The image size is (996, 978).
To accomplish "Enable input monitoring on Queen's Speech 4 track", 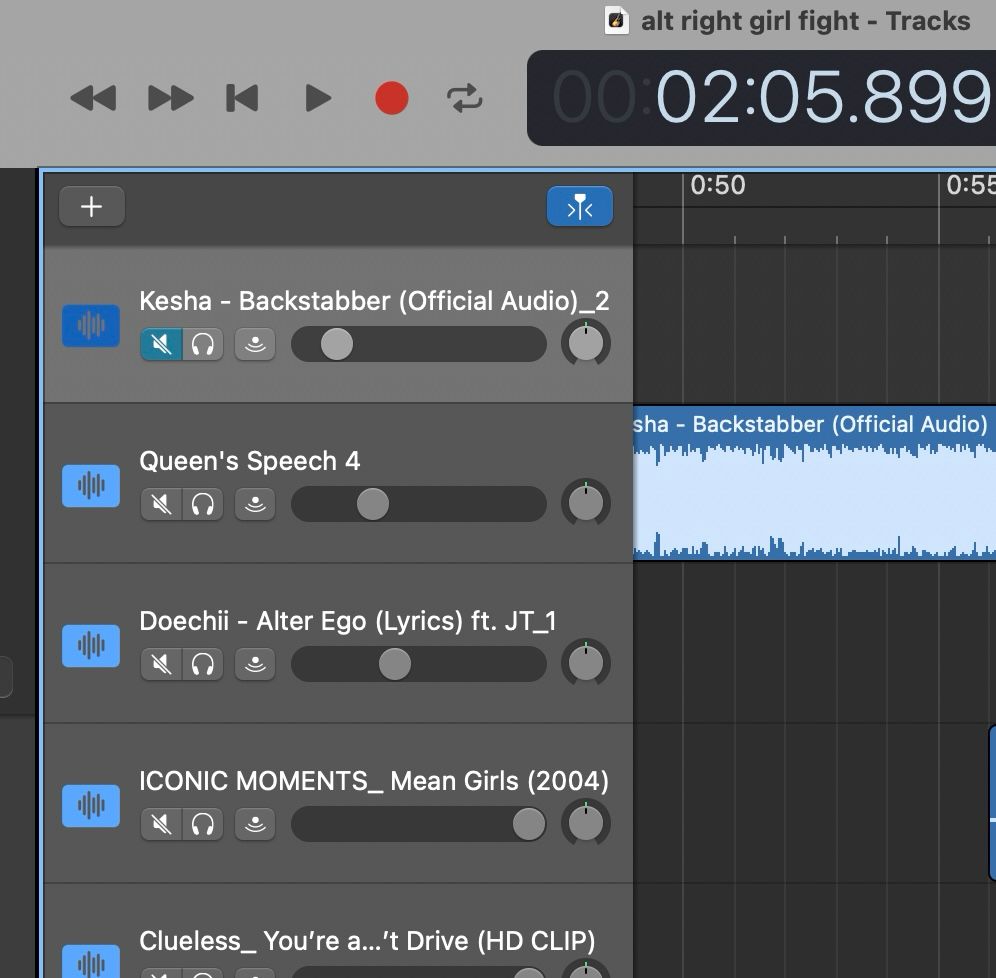I will [x=255, y=504].
